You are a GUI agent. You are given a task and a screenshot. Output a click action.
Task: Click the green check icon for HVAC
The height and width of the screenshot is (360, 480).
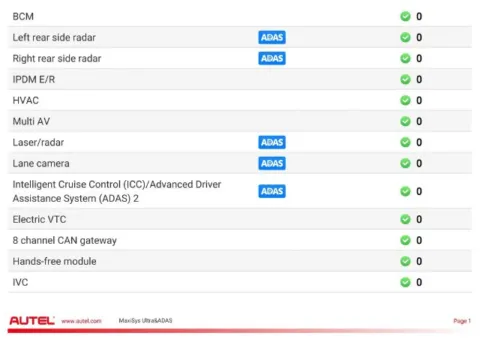coord(405,100)
